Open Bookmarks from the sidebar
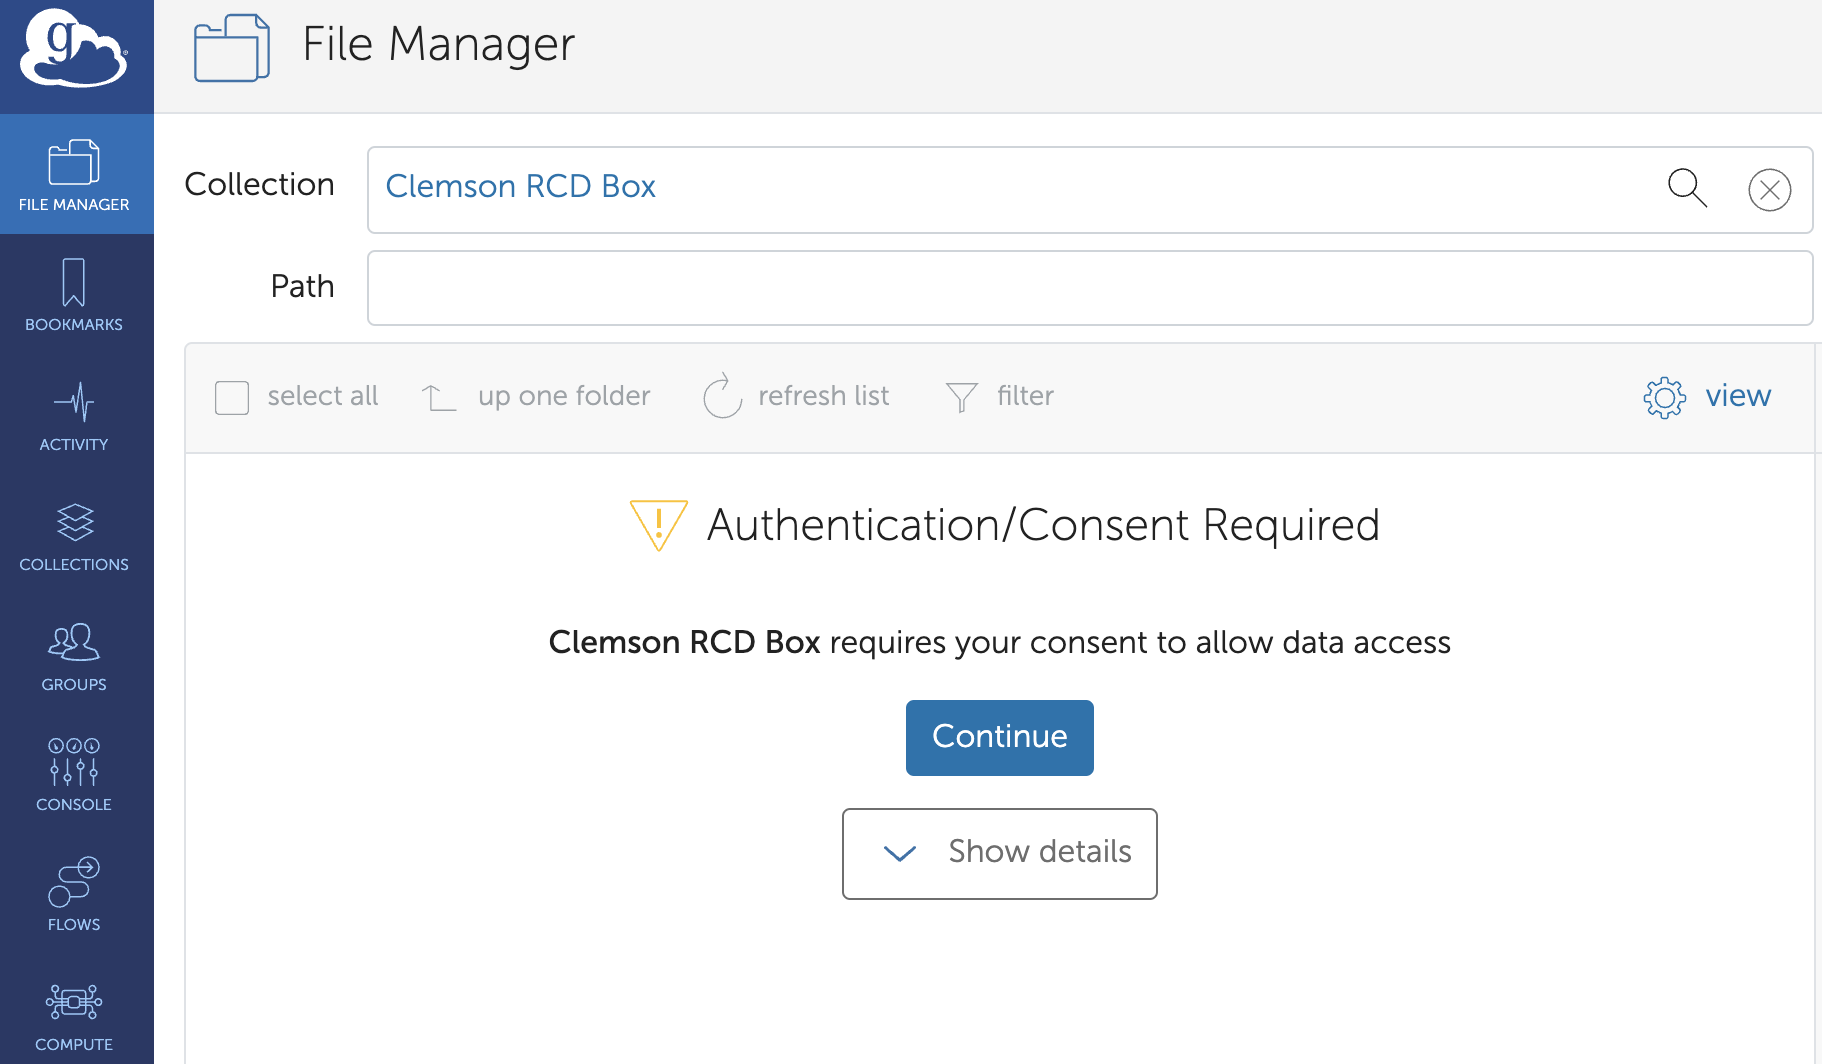The width and height of the screenshot is (1822, 1064). (x=74, y=295)
